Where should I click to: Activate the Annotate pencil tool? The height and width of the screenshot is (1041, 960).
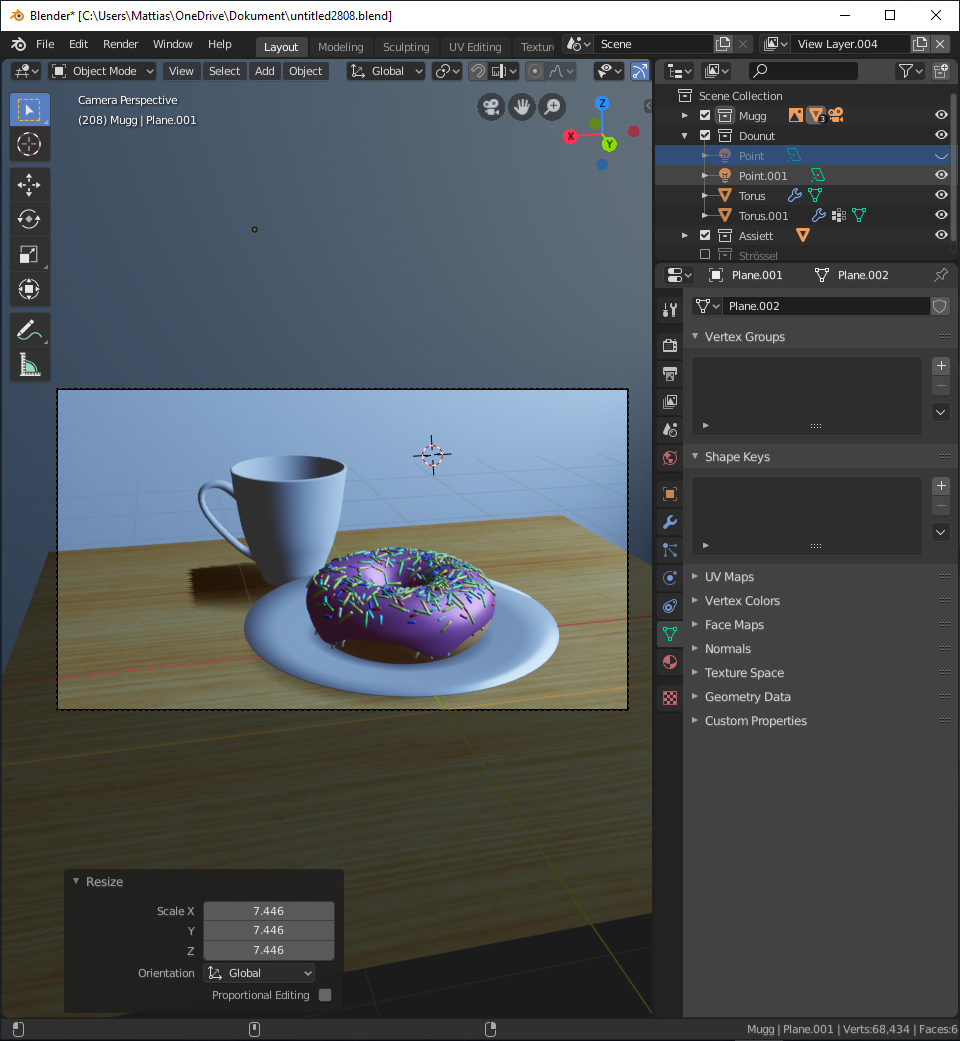(29, 329)
